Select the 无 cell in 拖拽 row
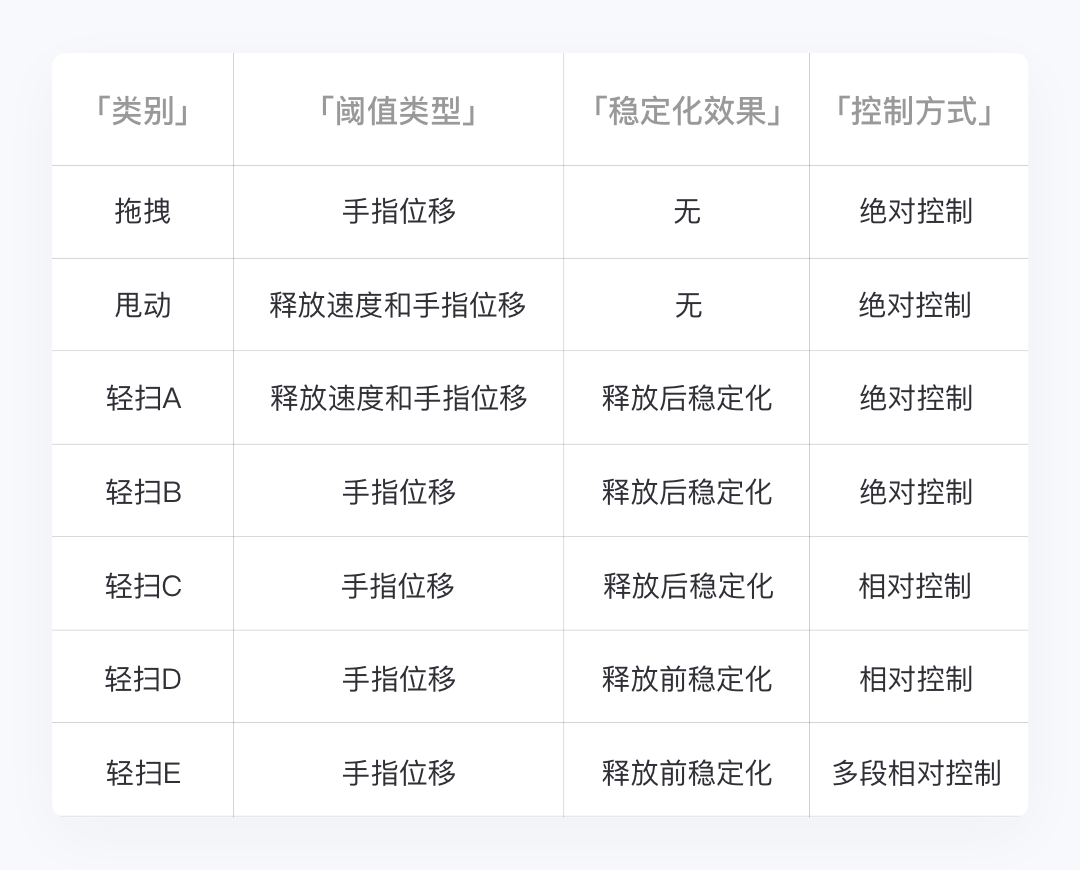 point(687,212)
